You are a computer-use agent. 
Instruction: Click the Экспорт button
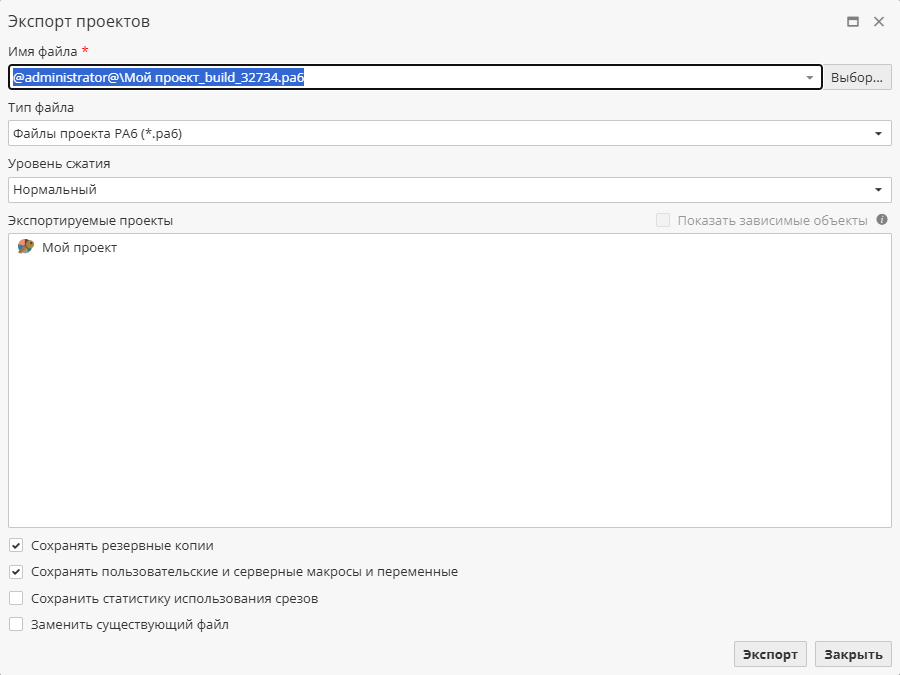pos(770,654)
